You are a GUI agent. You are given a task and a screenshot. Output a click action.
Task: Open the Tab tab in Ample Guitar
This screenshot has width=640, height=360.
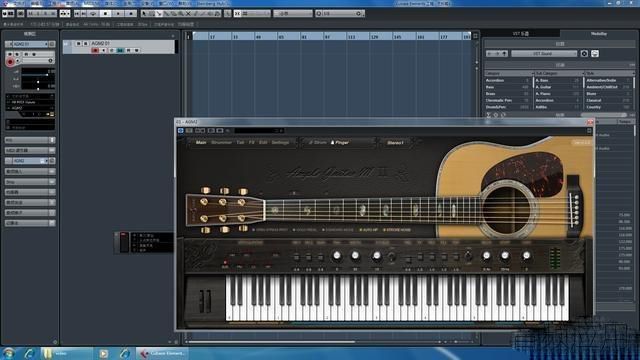click(240, 142)
